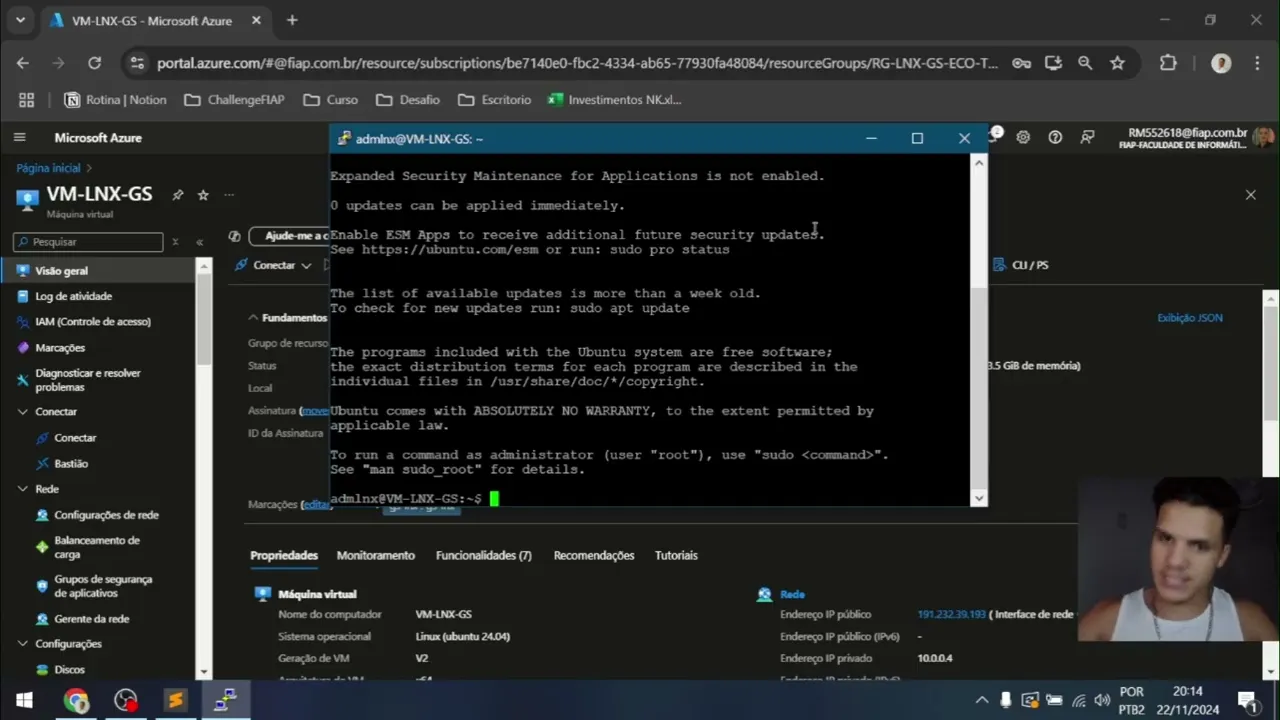The height and width of the screenshot is (720, 1280).
Task: Collapse the Rede sidebar group
Action: tap(23, 489)
